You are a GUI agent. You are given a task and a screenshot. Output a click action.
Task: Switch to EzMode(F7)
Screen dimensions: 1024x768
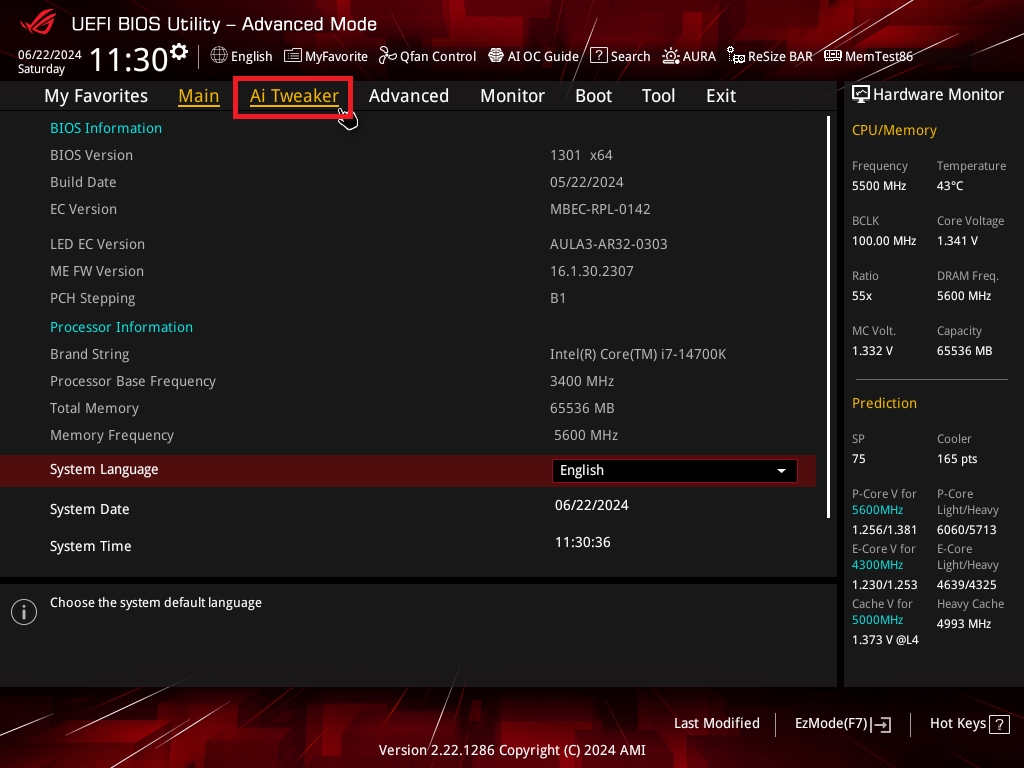(842, 724)
